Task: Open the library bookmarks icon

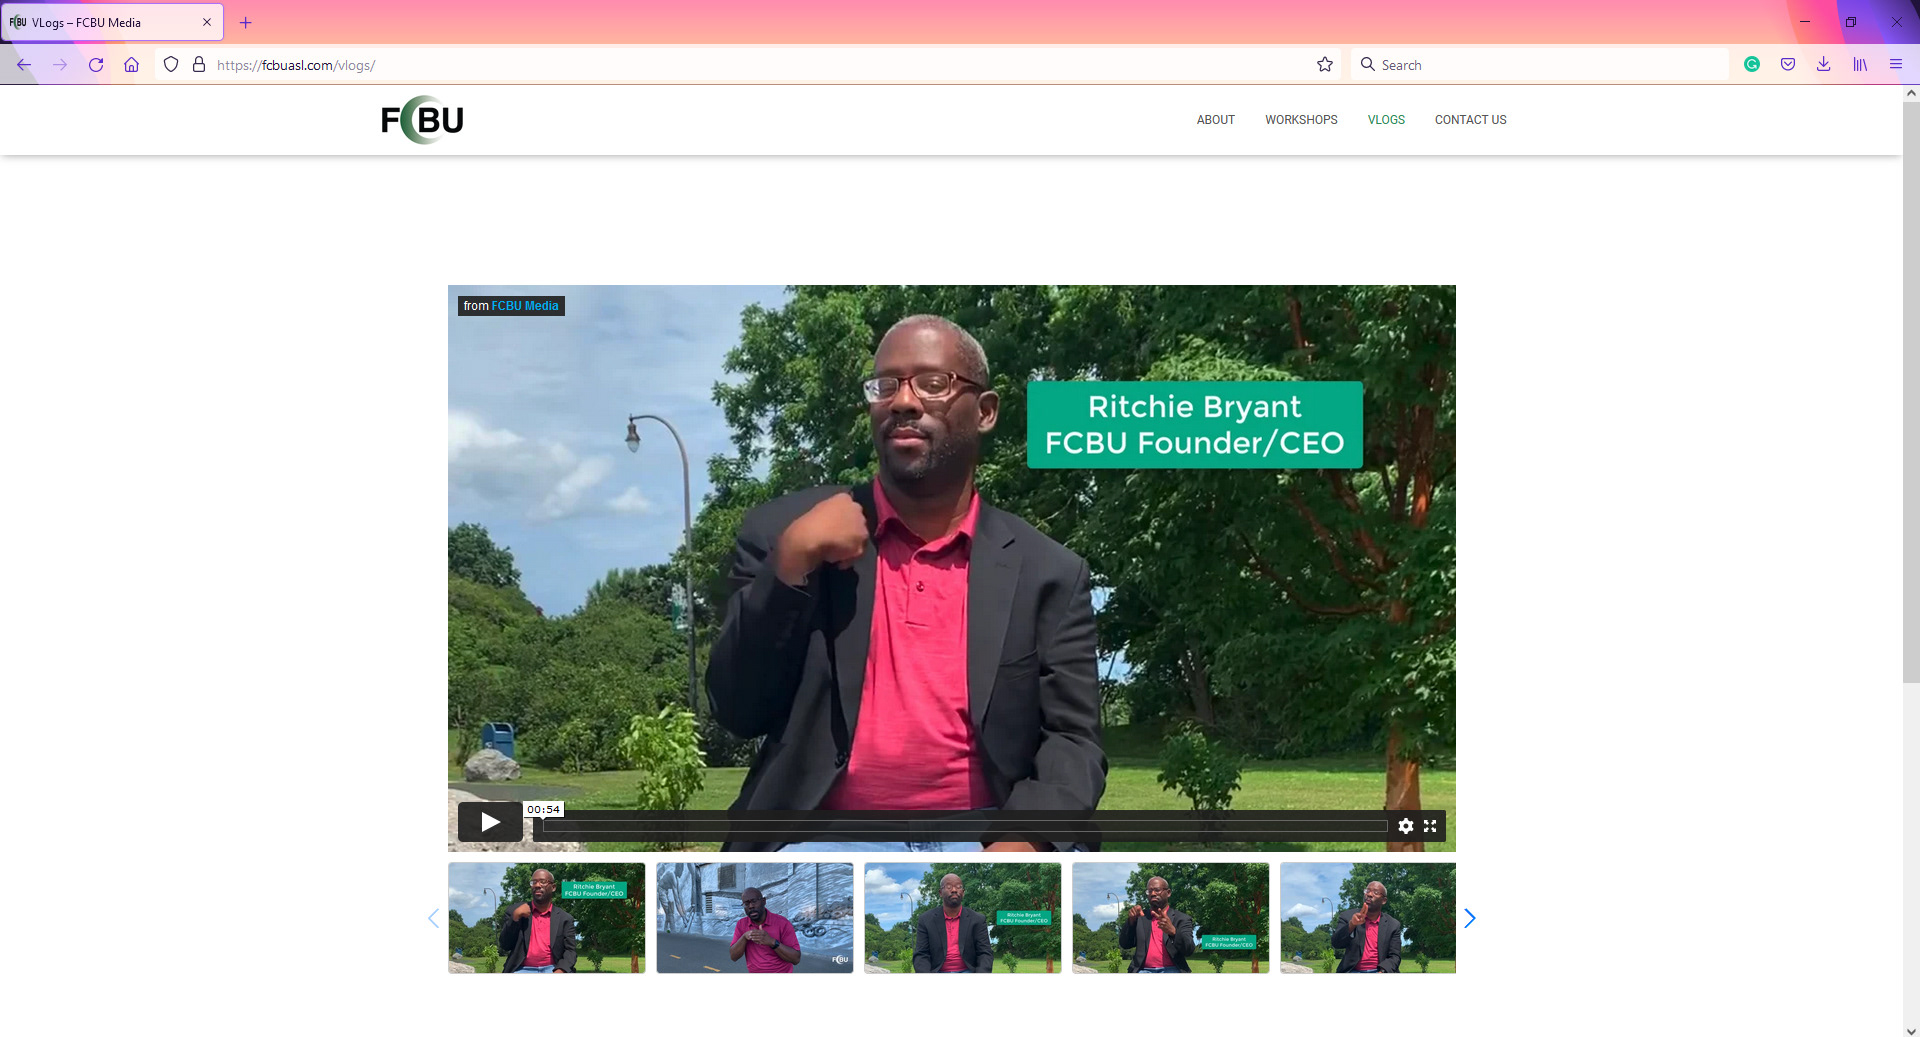Action: [1860, 65]
